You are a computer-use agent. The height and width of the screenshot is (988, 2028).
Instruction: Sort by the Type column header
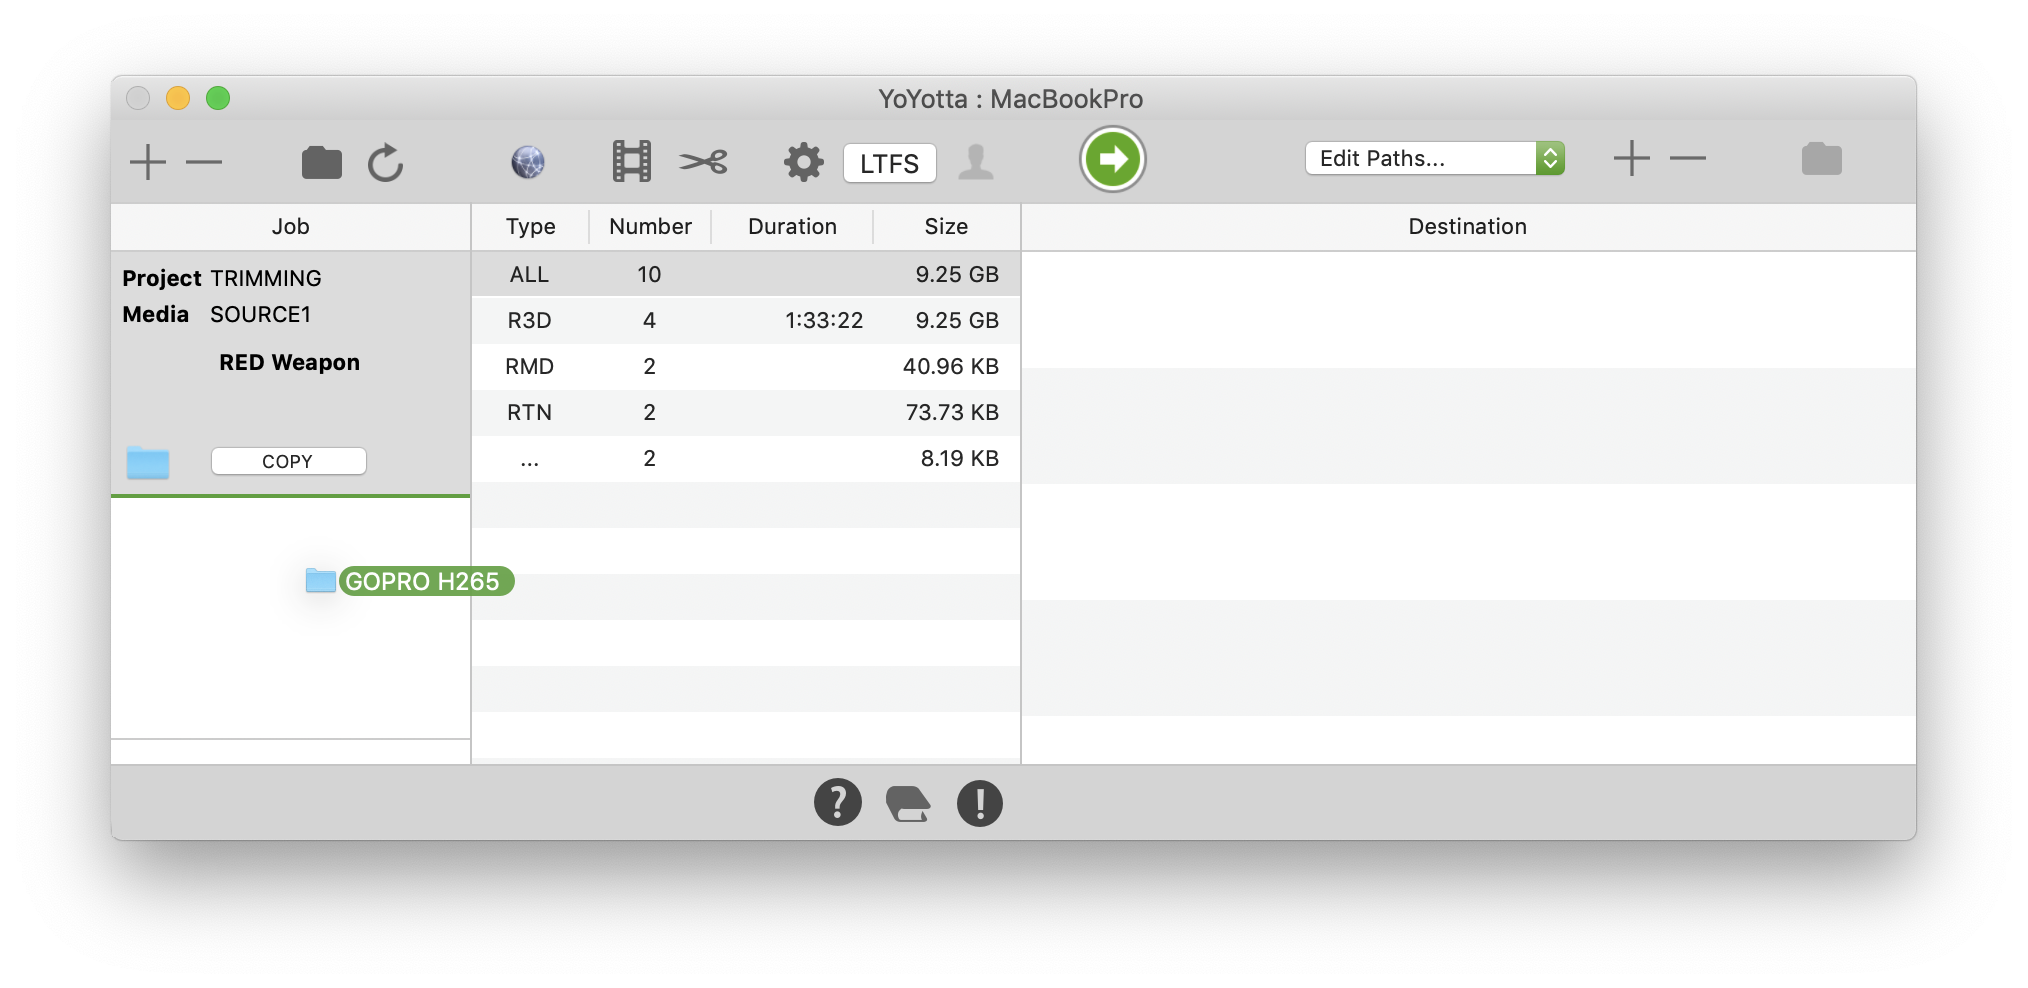pos(530,227)
